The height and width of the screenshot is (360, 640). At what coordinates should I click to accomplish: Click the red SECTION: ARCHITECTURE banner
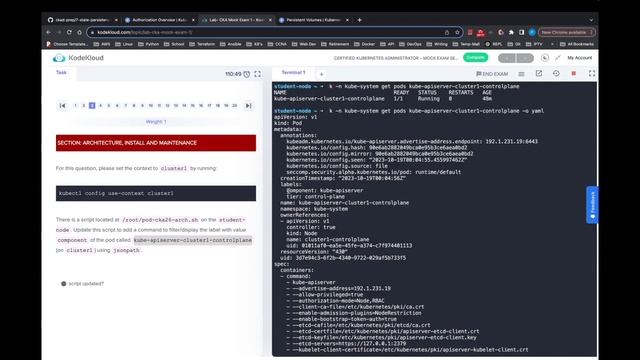coord(156,143)
